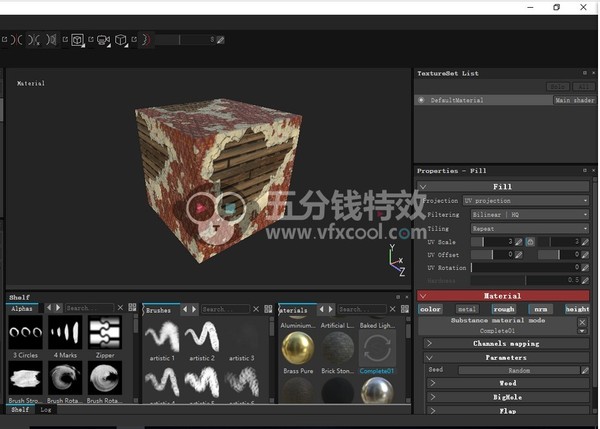Expand the Channels mapping section

pos(505,343)
